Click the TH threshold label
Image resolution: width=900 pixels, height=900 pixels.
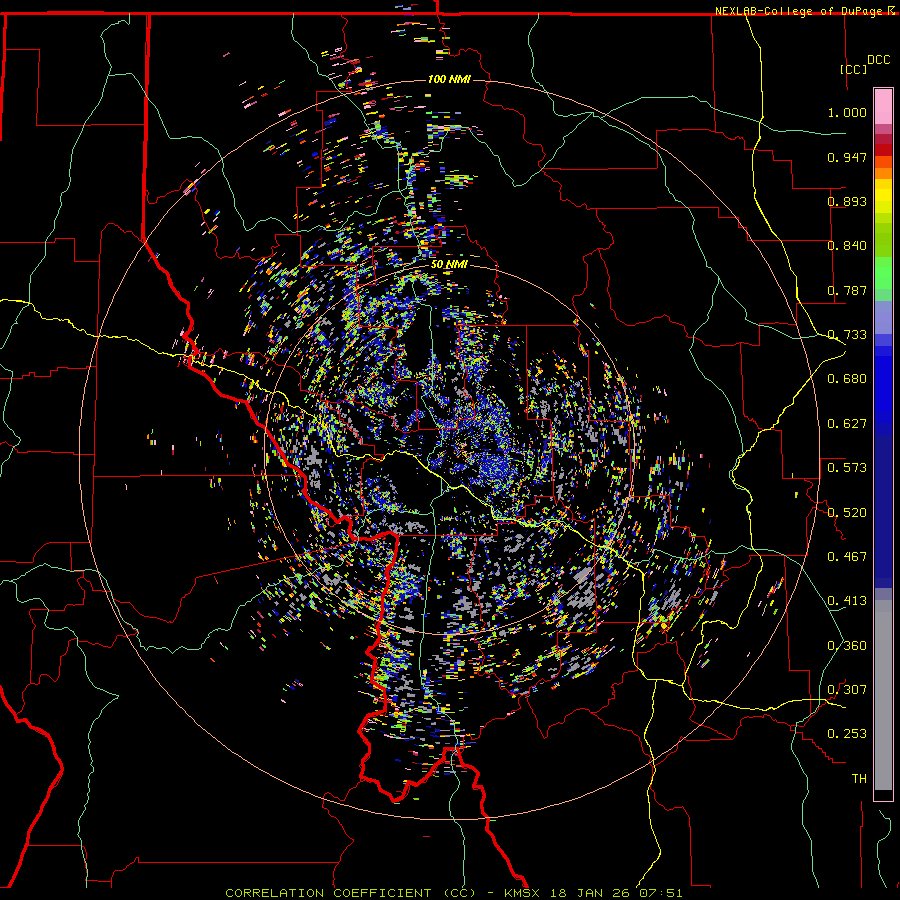click(859, 779)
